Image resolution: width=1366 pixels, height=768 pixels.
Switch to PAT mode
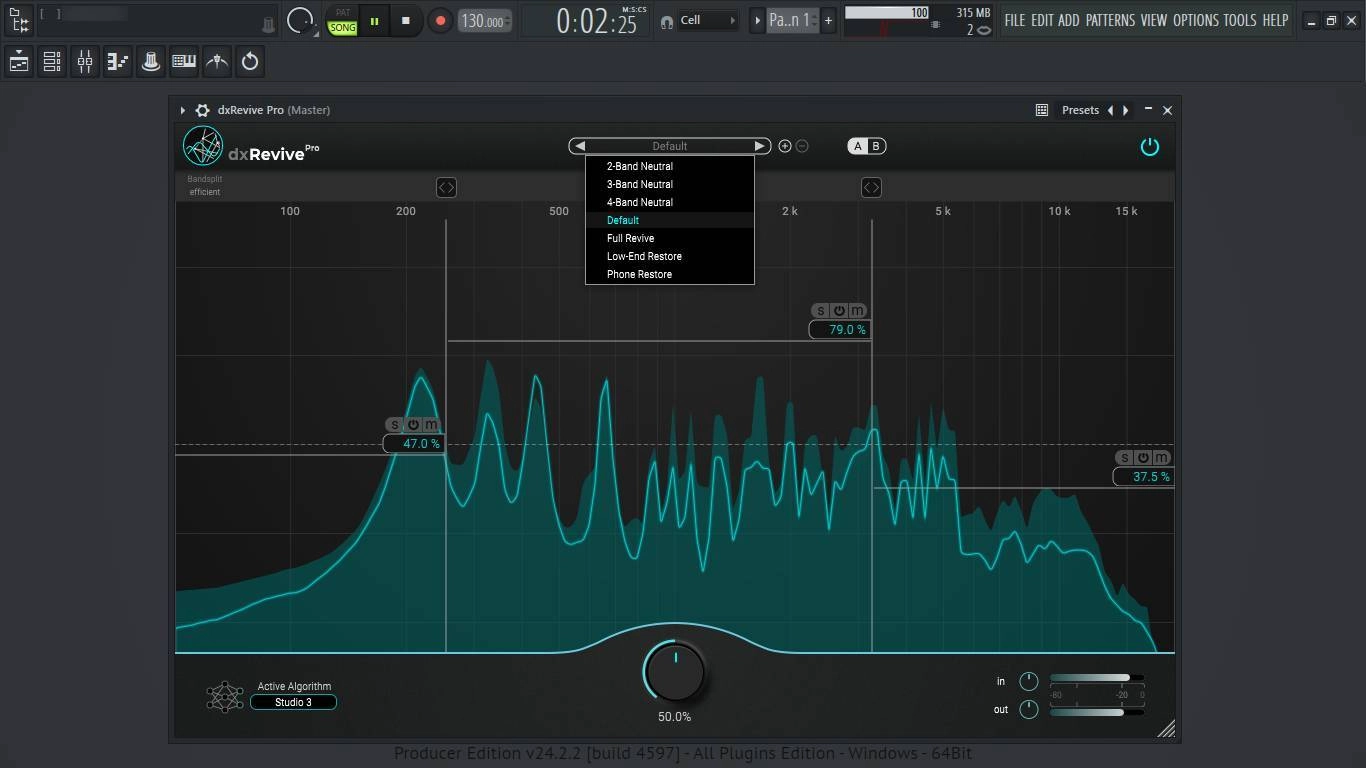point(343,13)
